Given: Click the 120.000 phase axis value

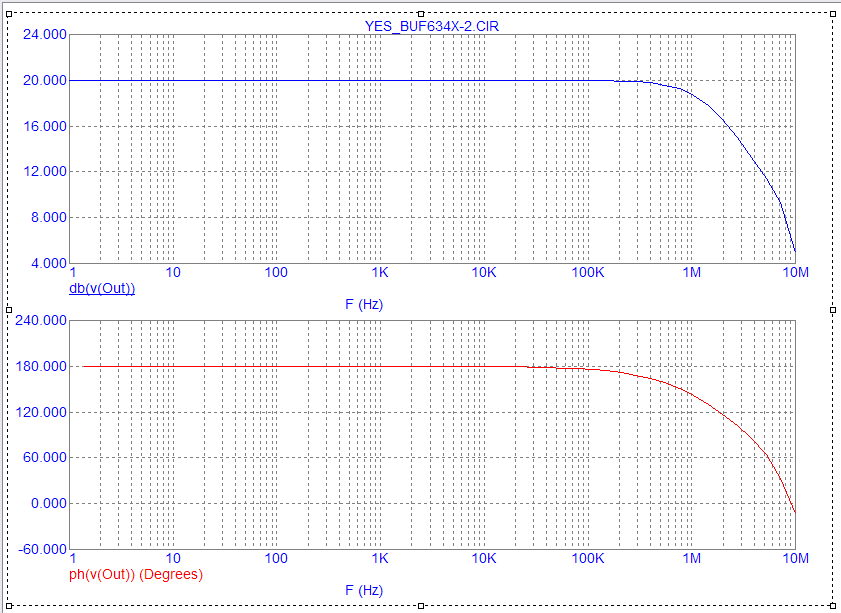Looking at the screenshot, I should [x=41, y=412].
